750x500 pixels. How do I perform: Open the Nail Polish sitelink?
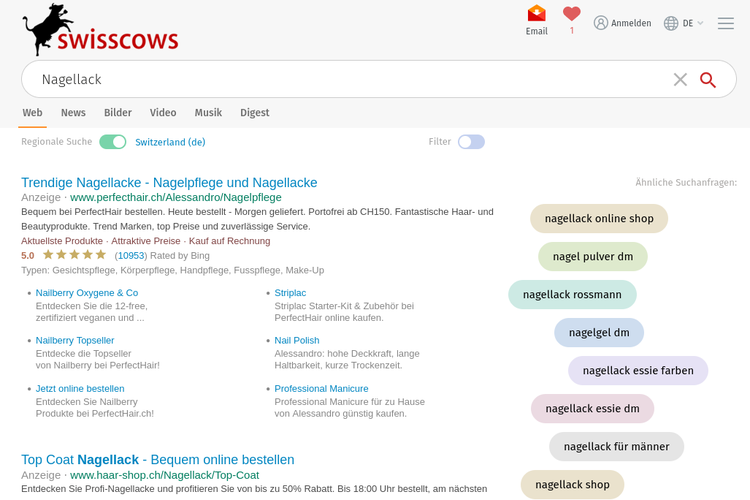(x=297, y=340)
